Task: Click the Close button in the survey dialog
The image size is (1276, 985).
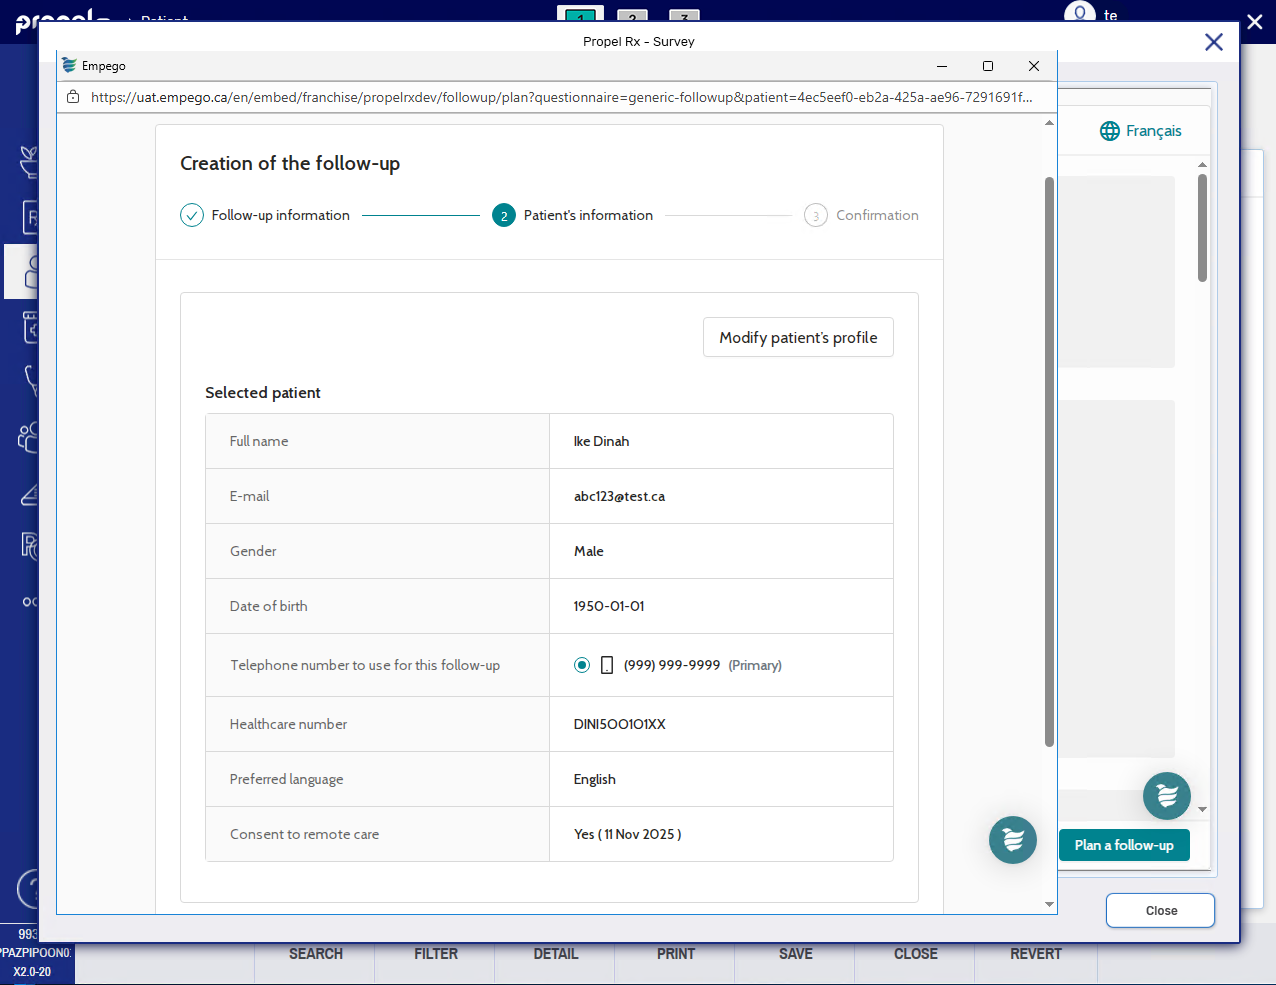Action: point(1160,910)
